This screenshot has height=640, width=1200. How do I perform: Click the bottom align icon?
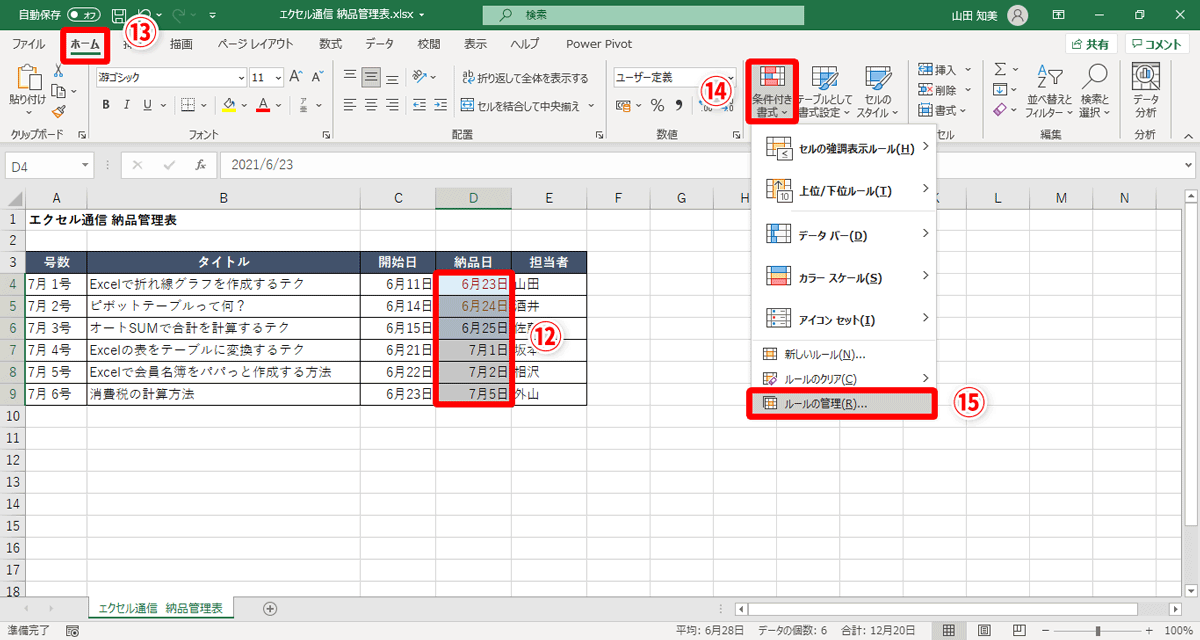click(x=394, y=77)
